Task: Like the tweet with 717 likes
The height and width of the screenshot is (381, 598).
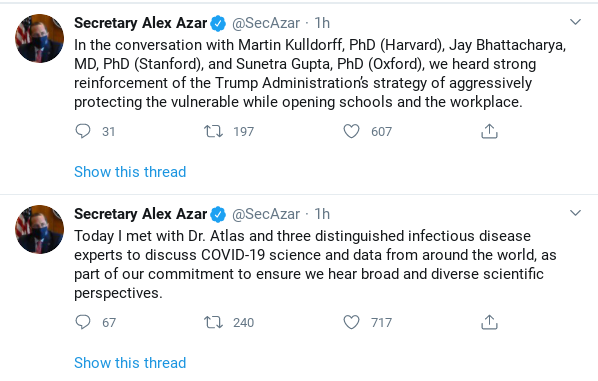Action: [351, 322]
